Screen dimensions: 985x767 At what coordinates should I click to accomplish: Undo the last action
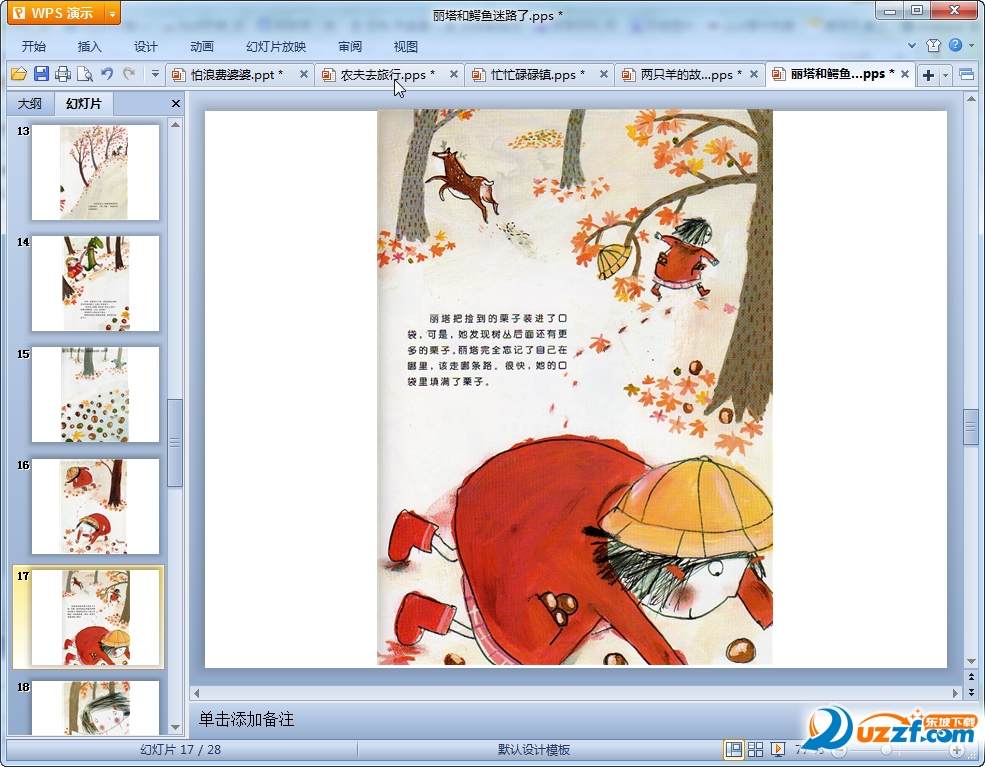coord(107,74)
